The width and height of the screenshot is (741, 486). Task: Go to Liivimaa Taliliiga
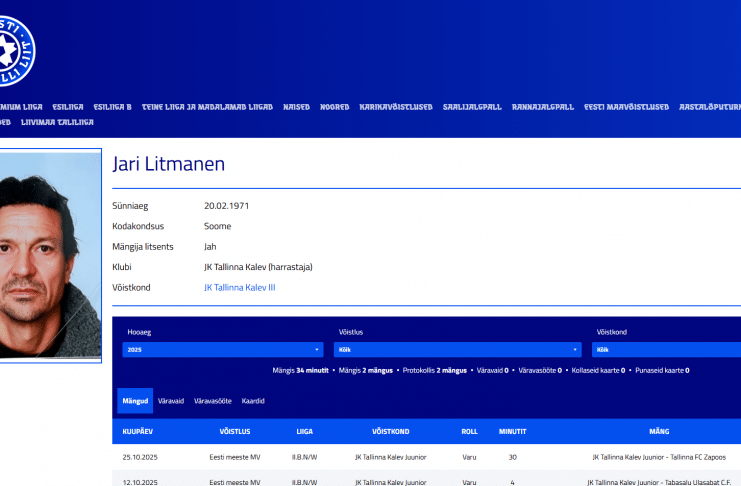[x=57, y=122]
